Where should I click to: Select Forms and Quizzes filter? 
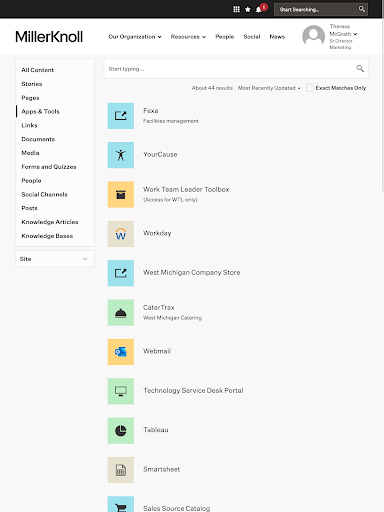49,167
